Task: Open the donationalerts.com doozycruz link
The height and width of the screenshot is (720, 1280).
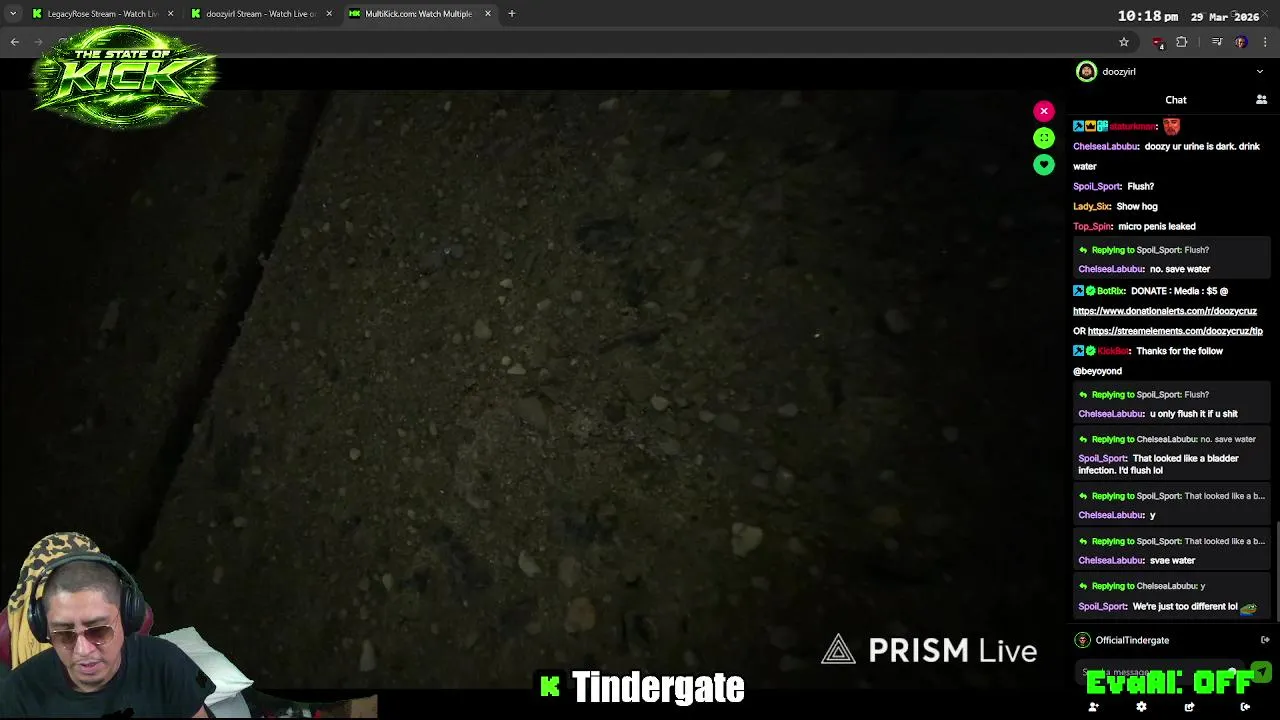Action: 1165,311
